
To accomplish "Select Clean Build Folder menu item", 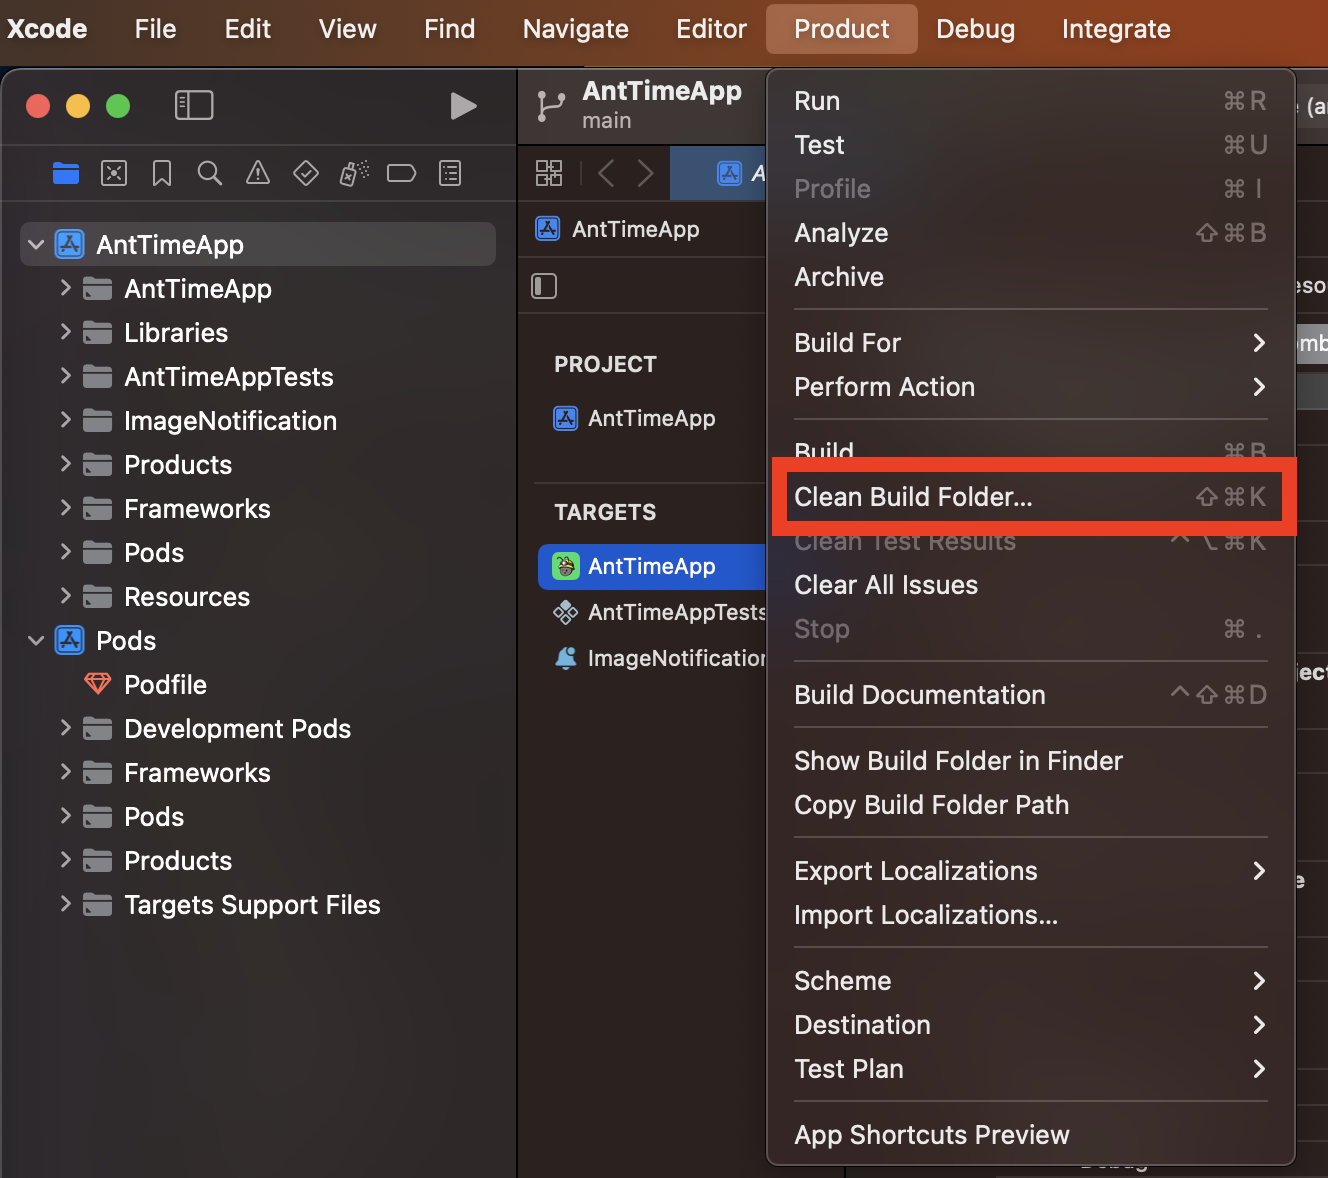I will tap(1030, 497).
